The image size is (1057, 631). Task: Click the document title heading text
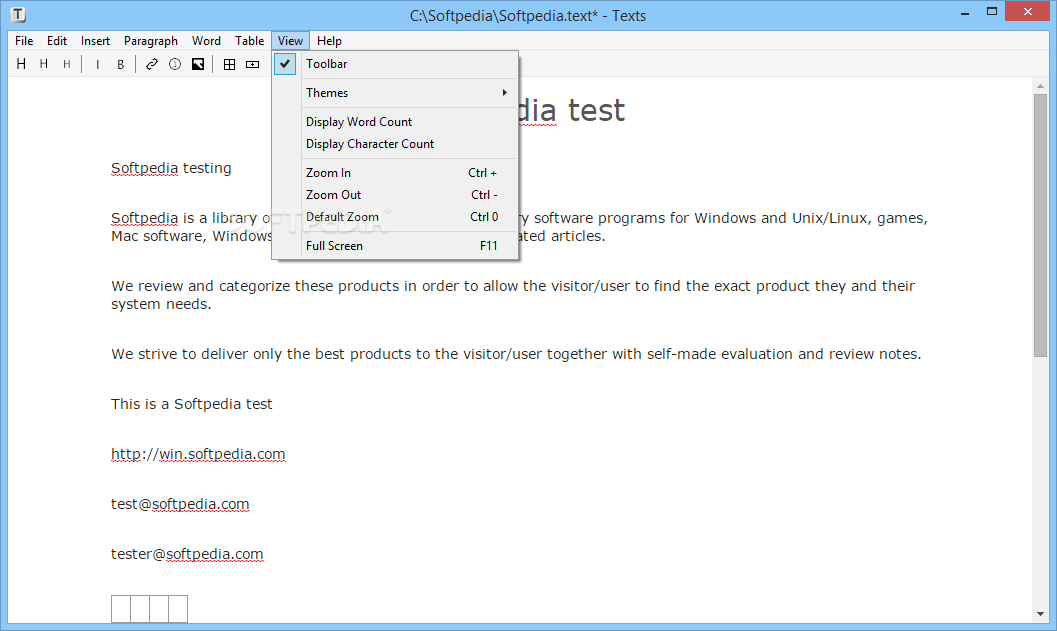pyautogui.click(x=572, y=111)
